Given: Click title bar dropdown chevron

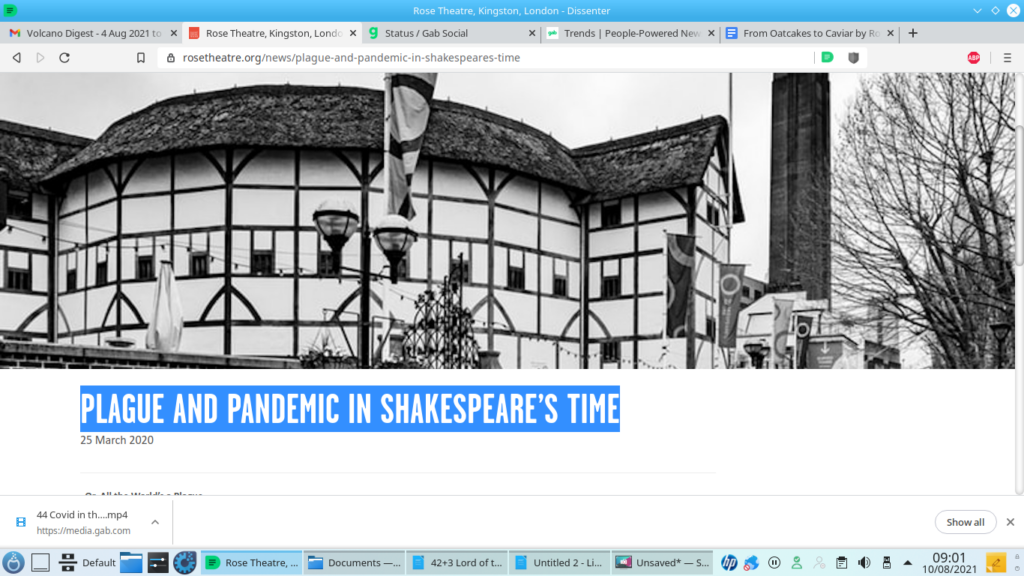Looking at the screenshot, I should tap(977, 10).
